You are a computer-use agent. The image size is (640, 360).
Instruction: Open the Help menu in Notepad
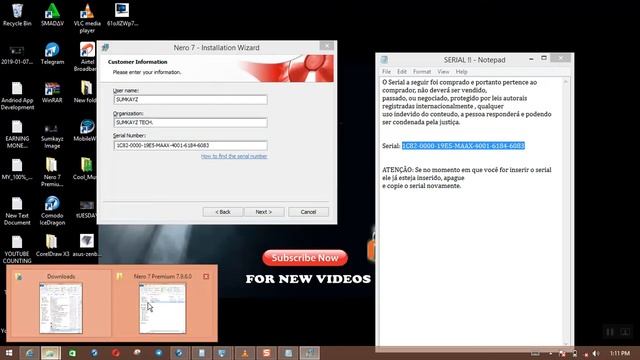(462, 72)
